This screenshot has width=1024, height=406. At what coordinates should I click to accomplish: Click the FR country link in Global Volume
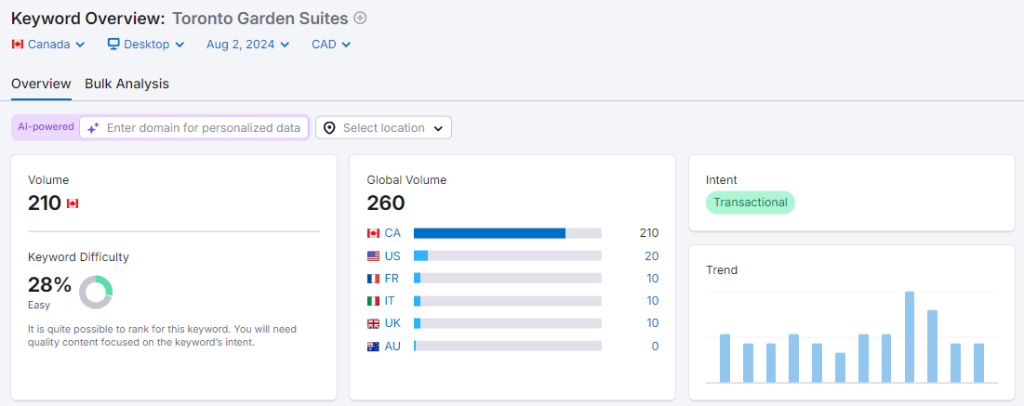(x=392, y=278)
